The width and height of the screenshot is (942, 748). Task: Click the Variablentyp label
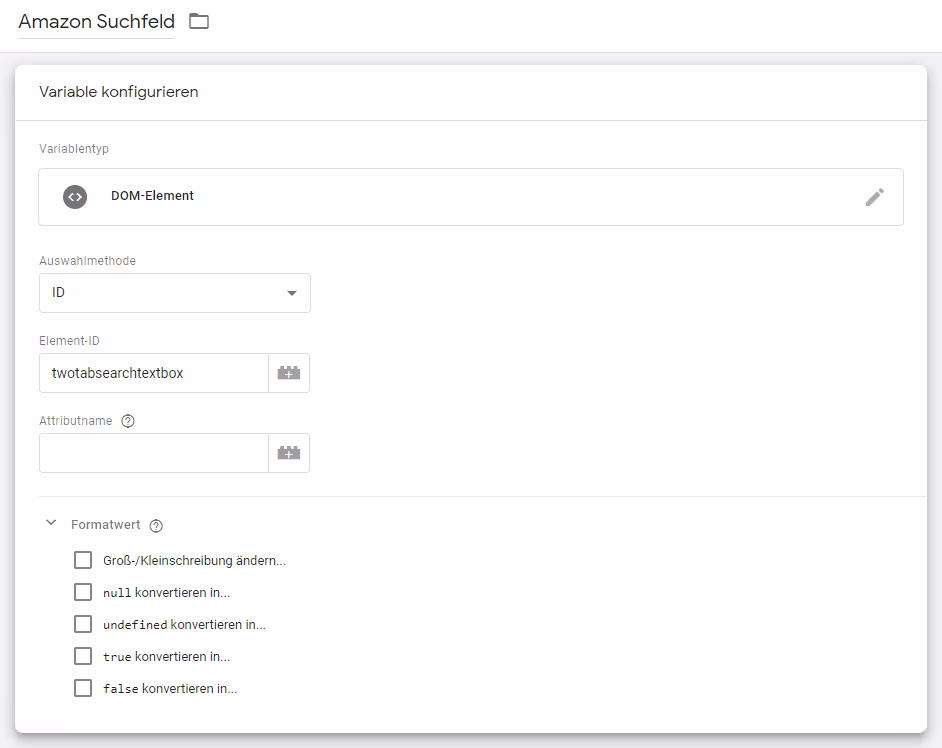click(74, 148)
